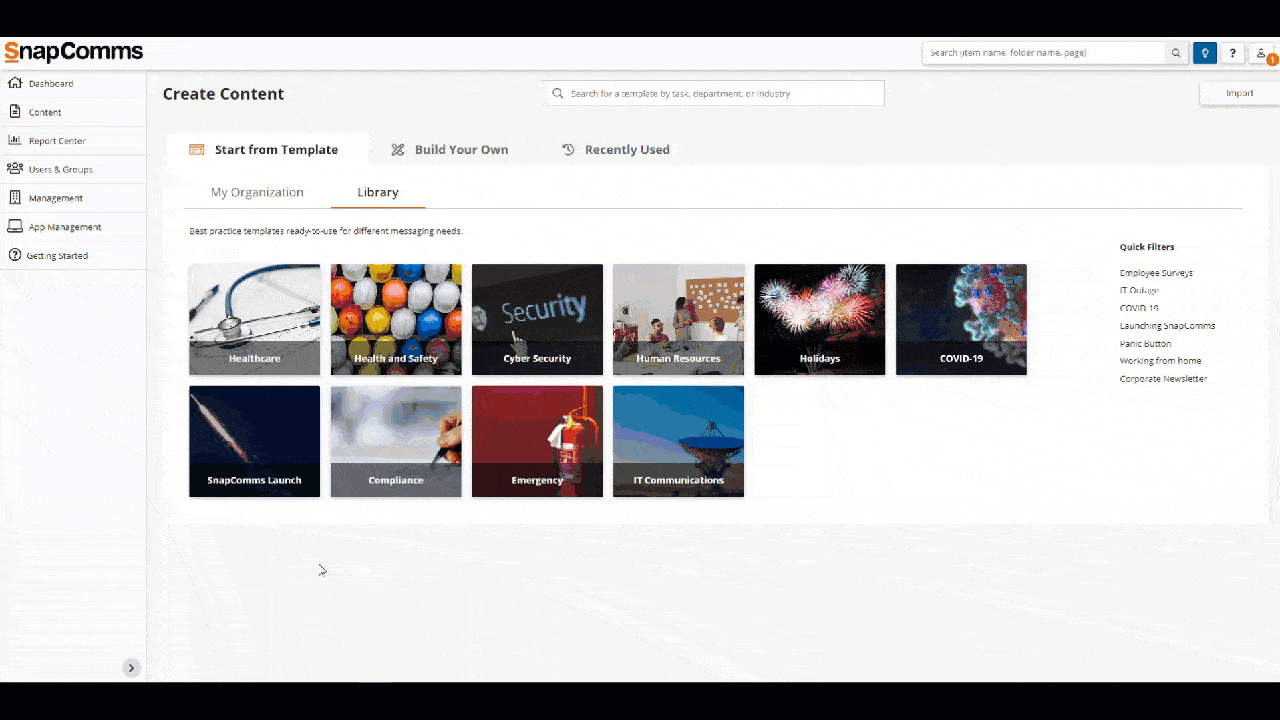The image size is (1280, 720).
Task: Select the My Organization sub-tab
Action: 257,192
